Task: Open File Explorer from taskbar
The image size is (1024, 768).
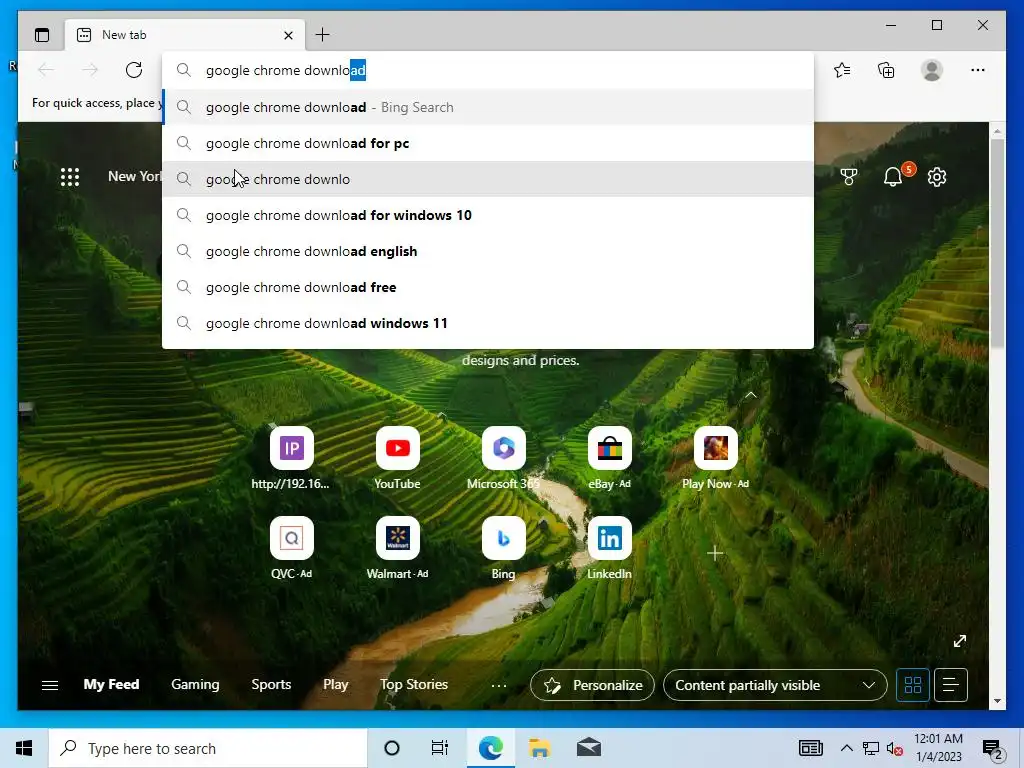Action: pyautogui.click(x=539, y=748)
